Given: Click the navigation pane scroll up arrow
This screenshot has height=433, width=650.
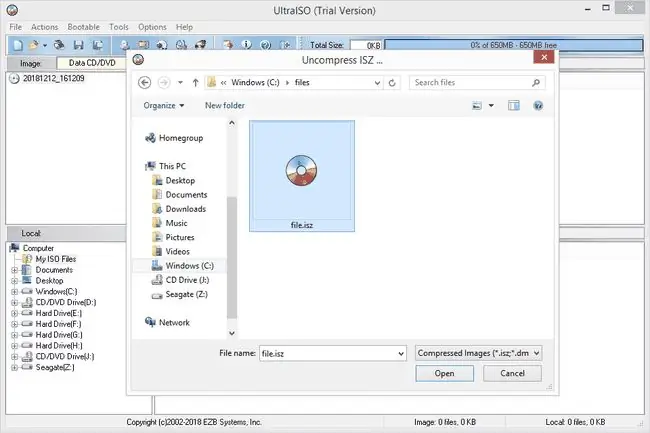Looking at the screenshot, I should [232, 123].
